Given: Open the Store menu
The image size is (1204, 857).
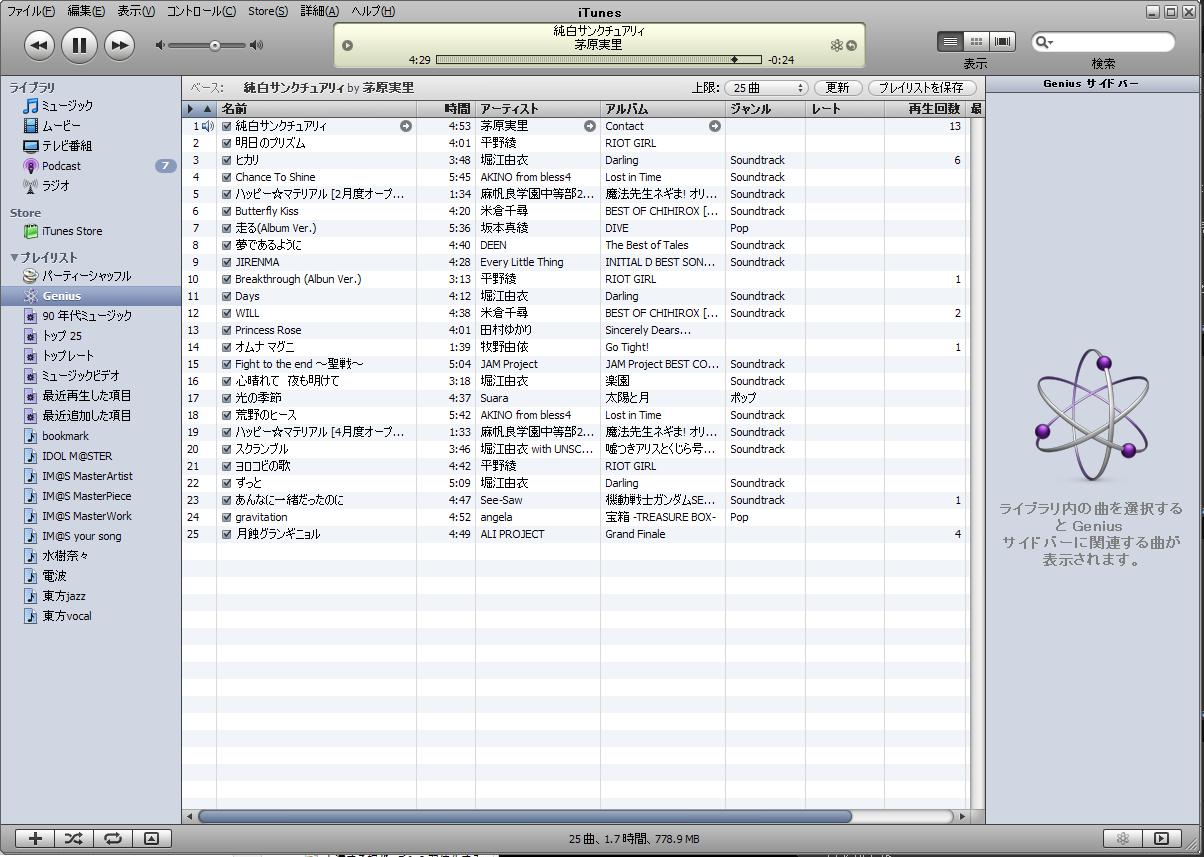Looking at the screenshot, I should pos(267,11).
